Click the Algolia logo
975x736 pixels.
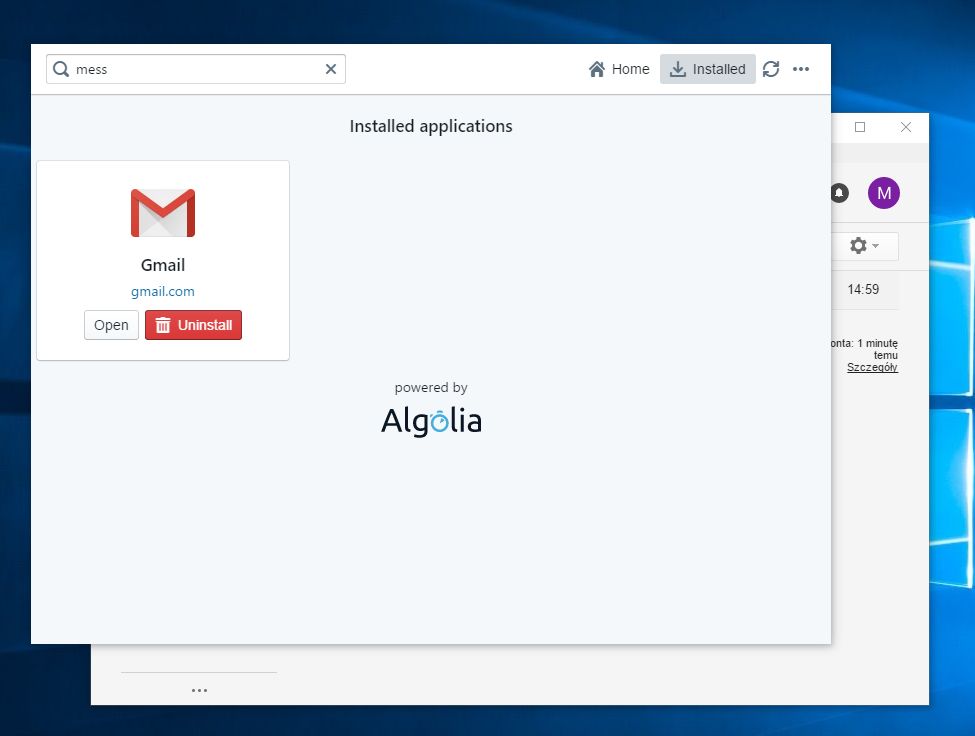pos(431,421)
